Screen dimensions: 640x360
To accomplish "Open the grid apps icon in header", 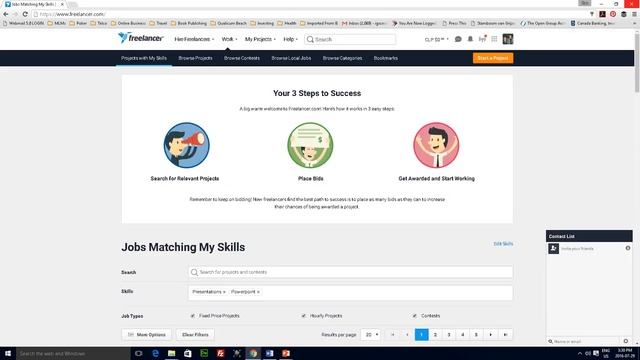I will (x=494, y=39).
